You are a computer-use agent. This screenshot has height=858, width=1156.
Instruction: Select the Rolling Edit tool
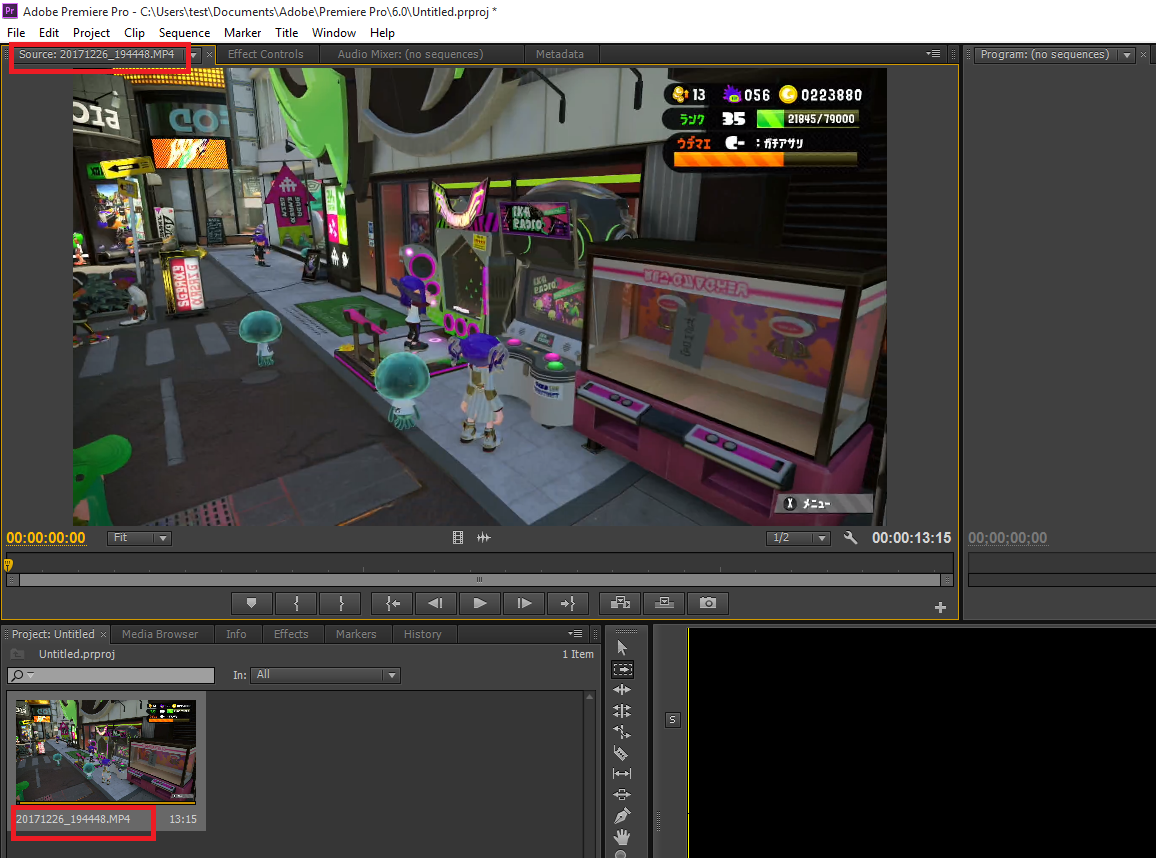tap(621, 711)
